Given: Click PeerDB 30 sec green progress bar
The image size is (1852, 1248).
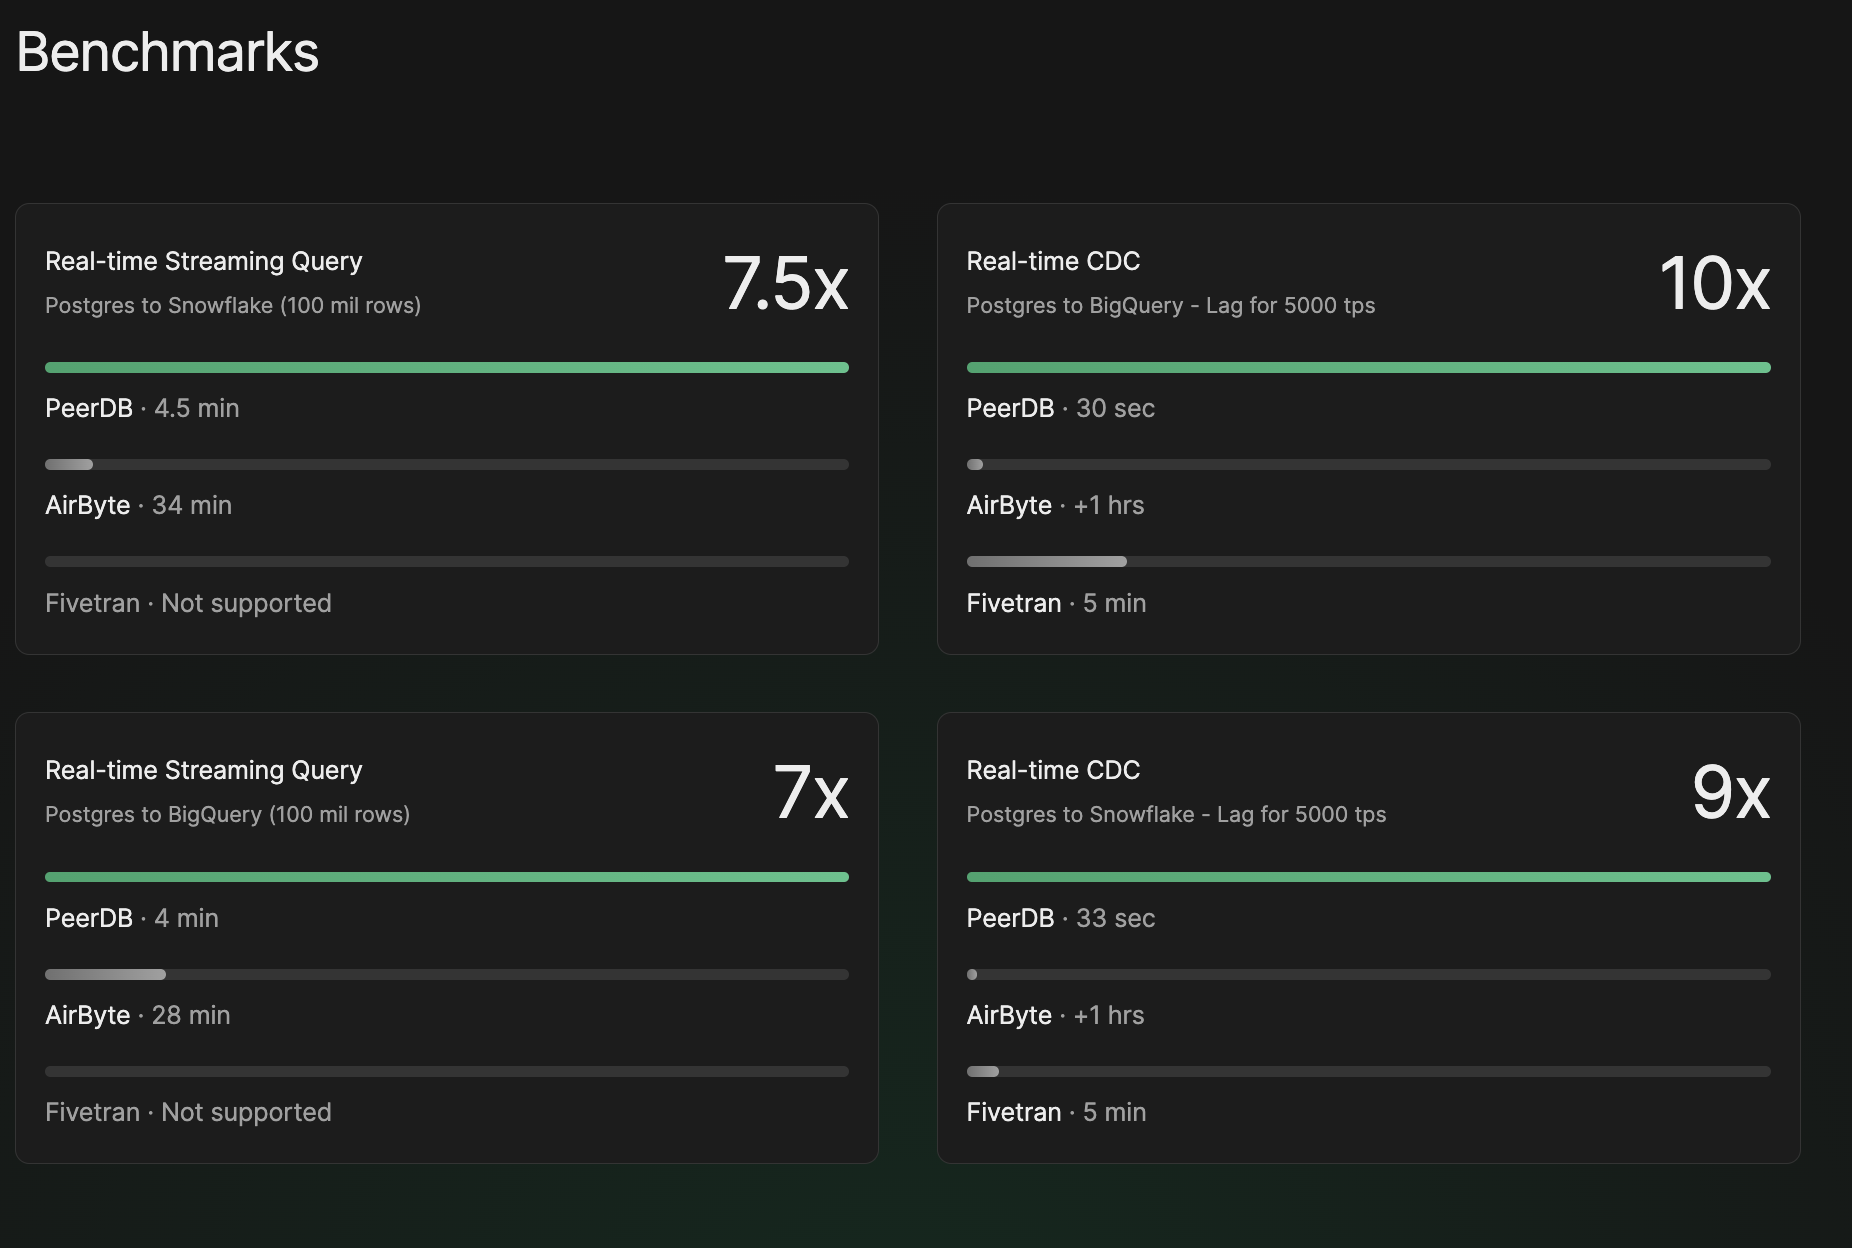Looking at the screenshot, I should (x=1368, y=368).
